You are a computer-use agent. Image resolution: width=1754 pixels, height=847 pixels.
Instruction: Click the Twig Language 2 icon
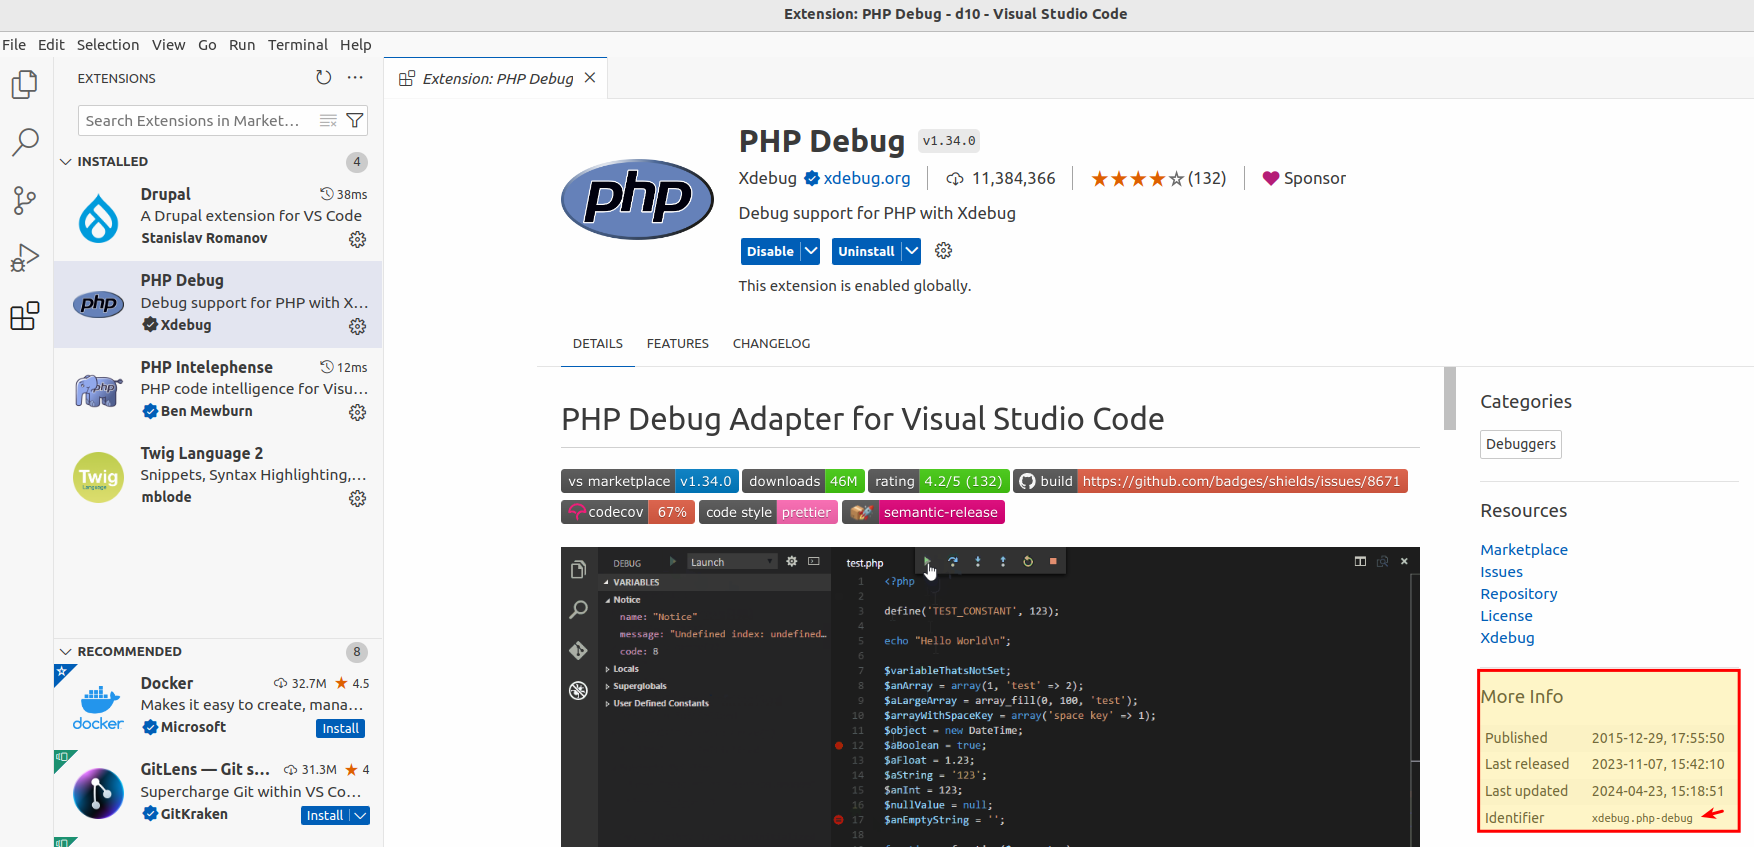coord(98,478)
